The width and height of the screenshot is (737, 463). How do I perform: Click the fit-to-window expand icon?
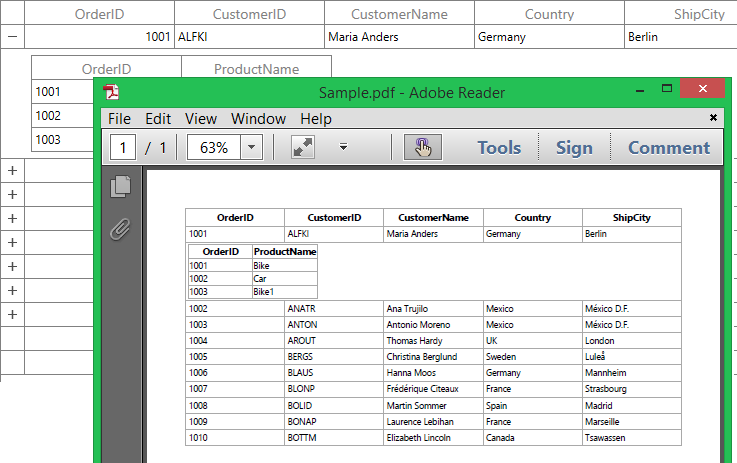(303, 147)
